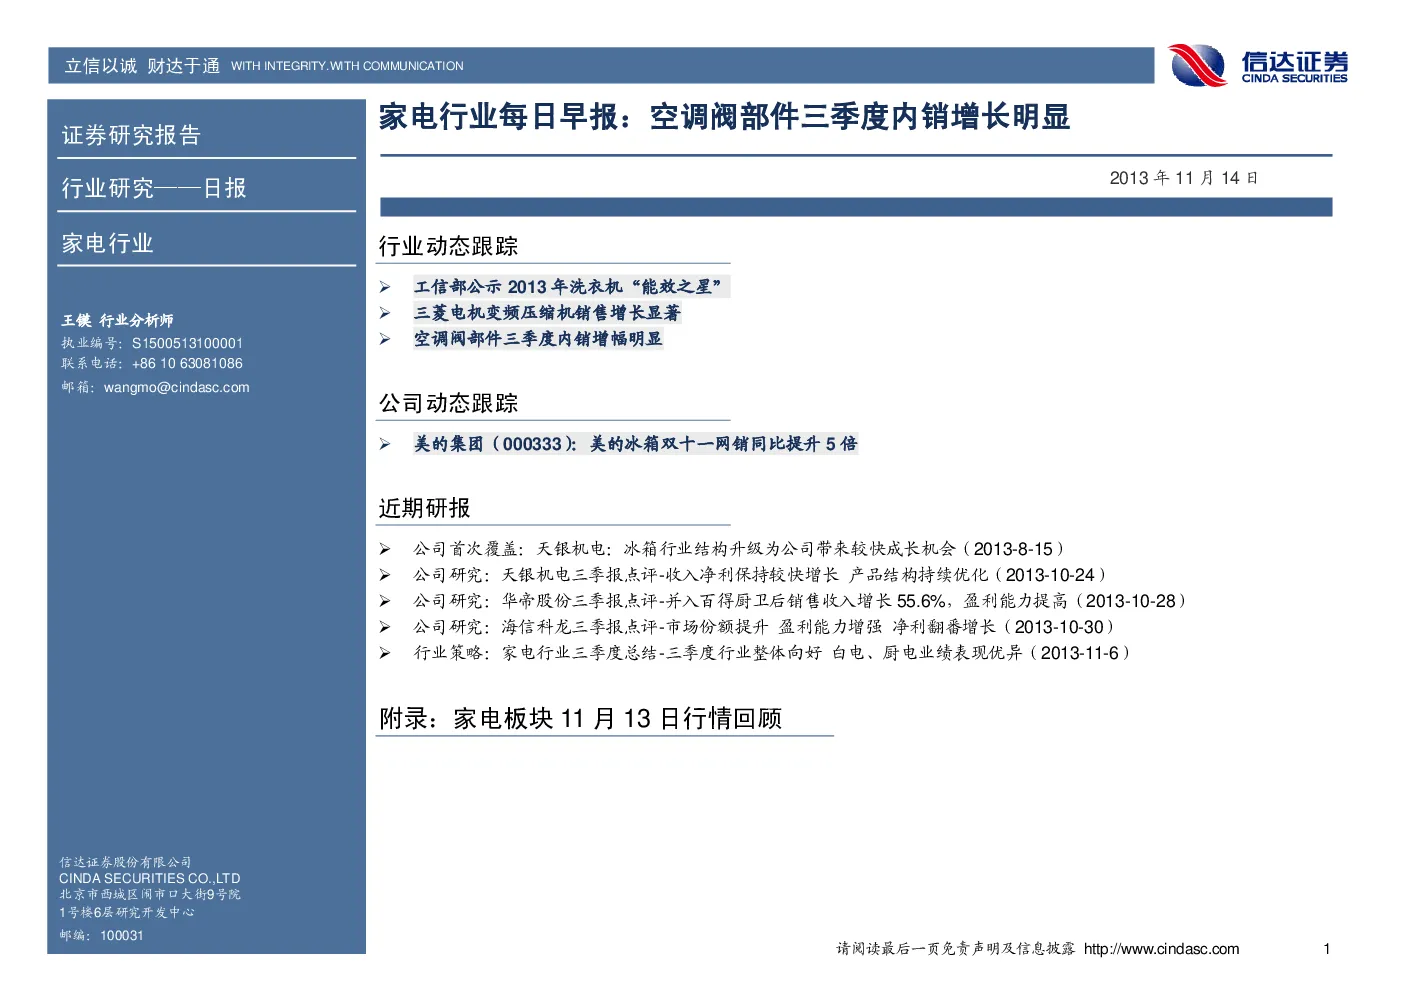Click sidebar label 证券研究报告
This screenshot has height=992, width=1403.
[x=131, y=135]
